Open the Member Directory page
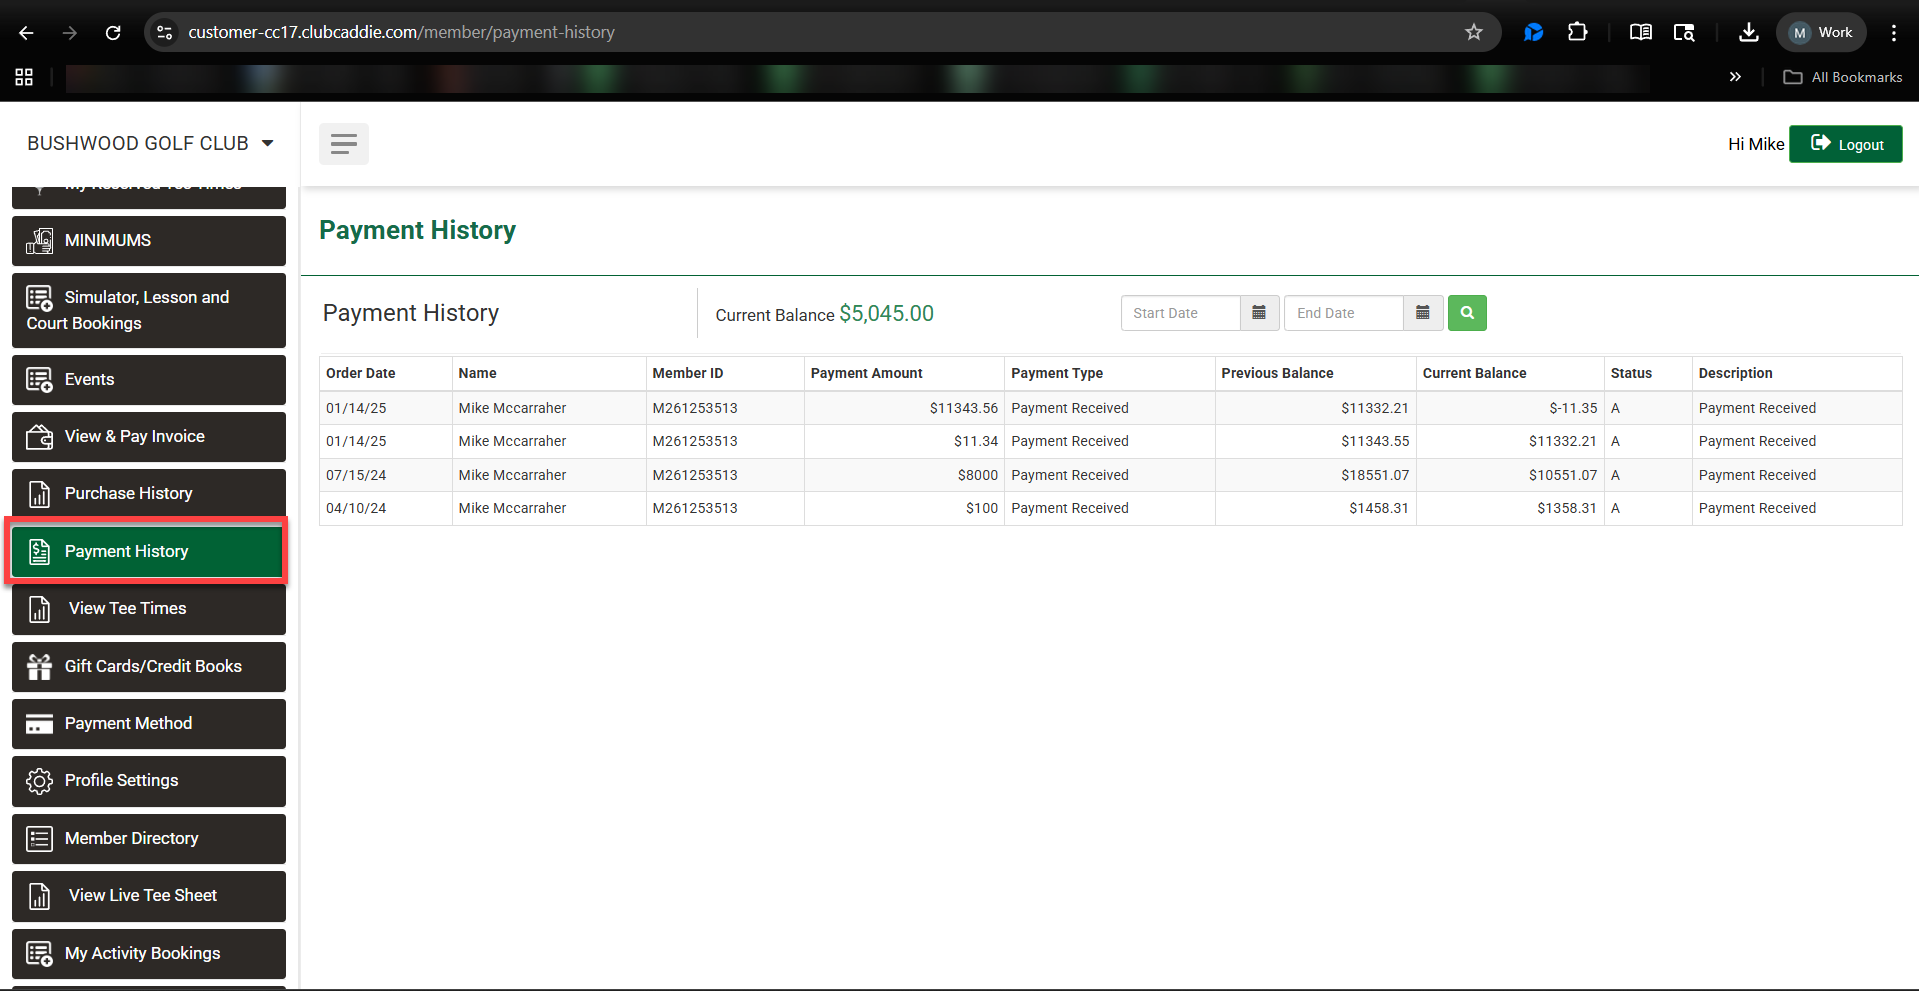Image resolution: width=1919 pixels, height=991 pixels. pos(149,839)
